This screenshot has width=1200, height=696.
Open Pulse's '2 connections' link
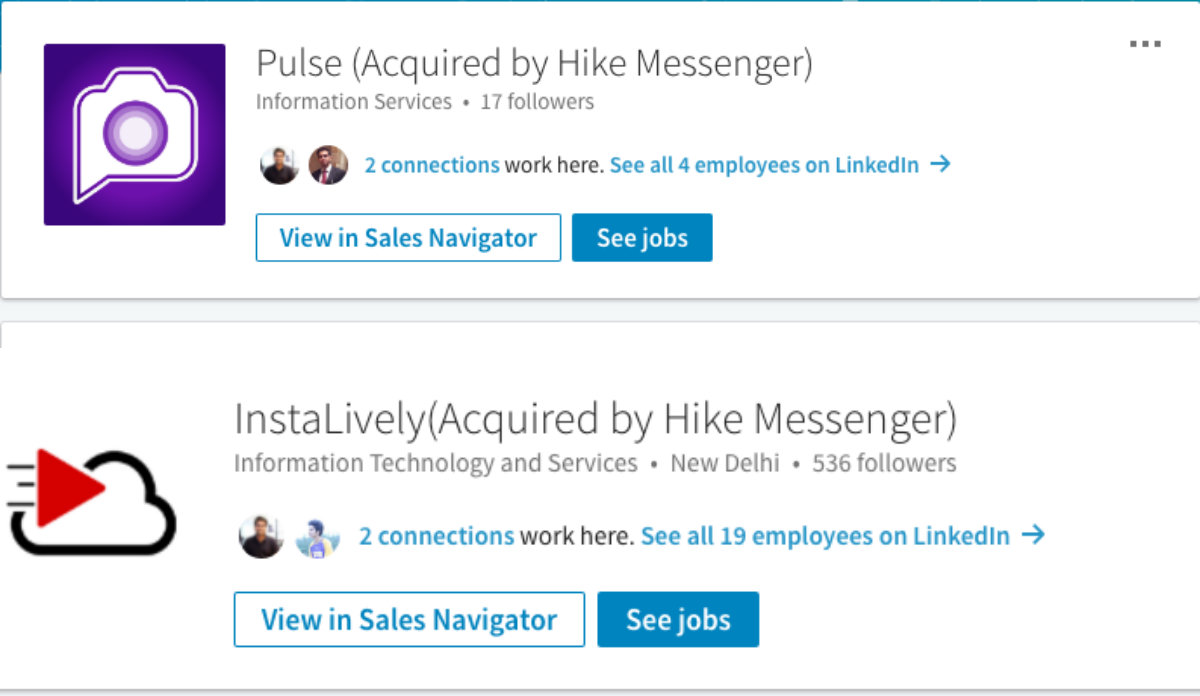coord(431,165)
